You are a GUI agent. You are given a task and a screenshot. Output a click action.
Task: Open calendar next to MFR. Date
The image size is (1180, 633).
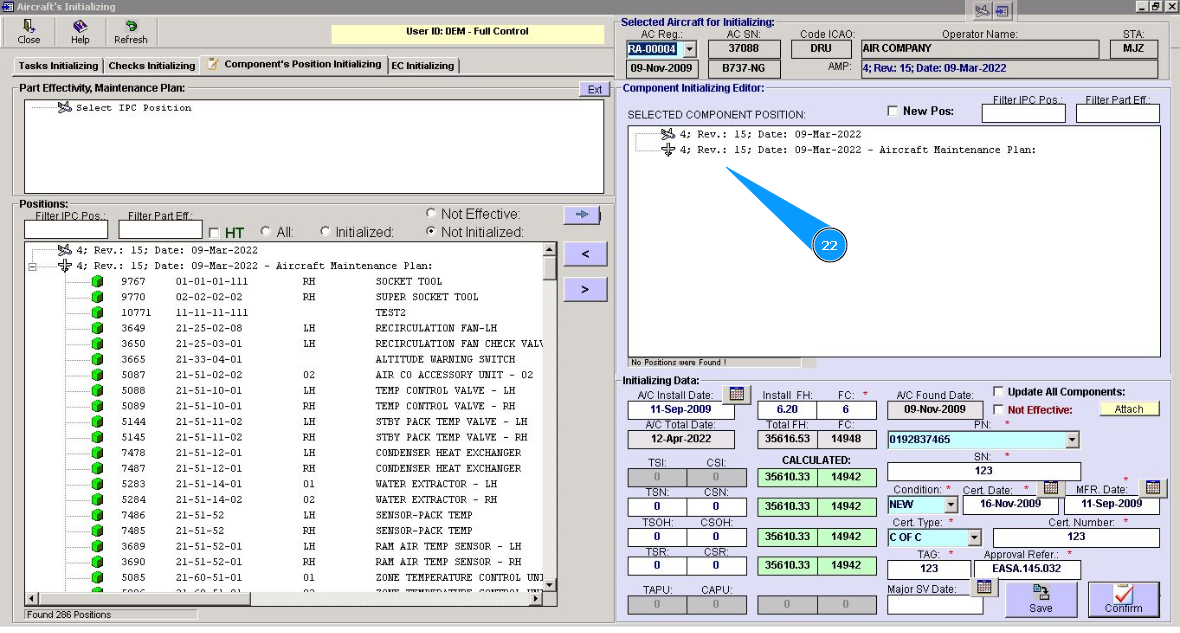point(1152,487)
